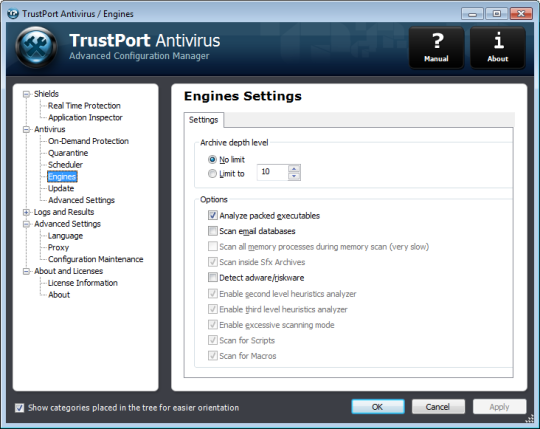Click the archive depth limit value field
The height and width of the screenshot is (429, 540).
pos(272,172)
